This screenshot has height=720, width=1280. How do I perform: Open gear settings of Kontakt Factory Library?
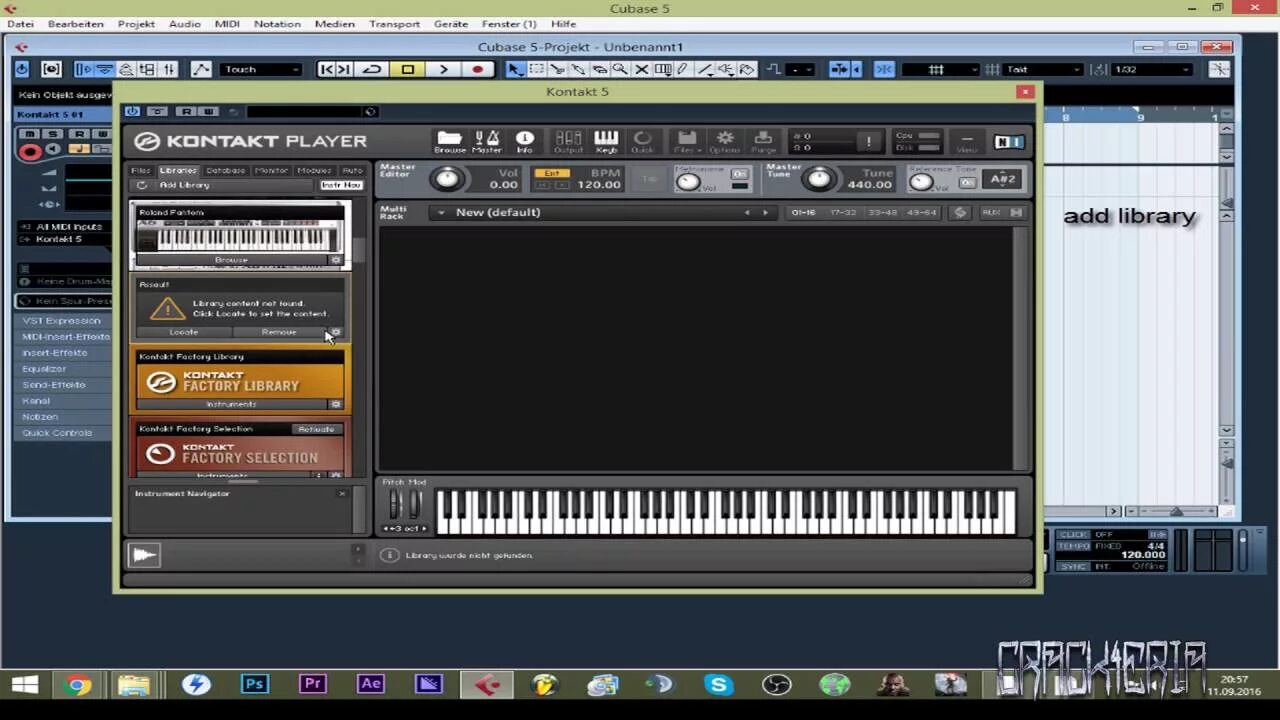coord(336,404)
